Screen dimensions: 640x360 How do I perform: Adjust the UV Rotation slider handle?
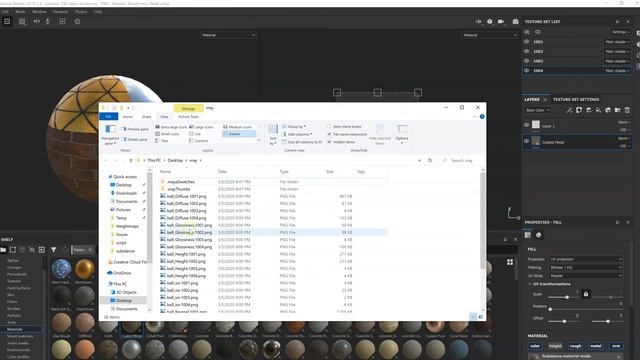pyautogui.click(x=550, y=309)
